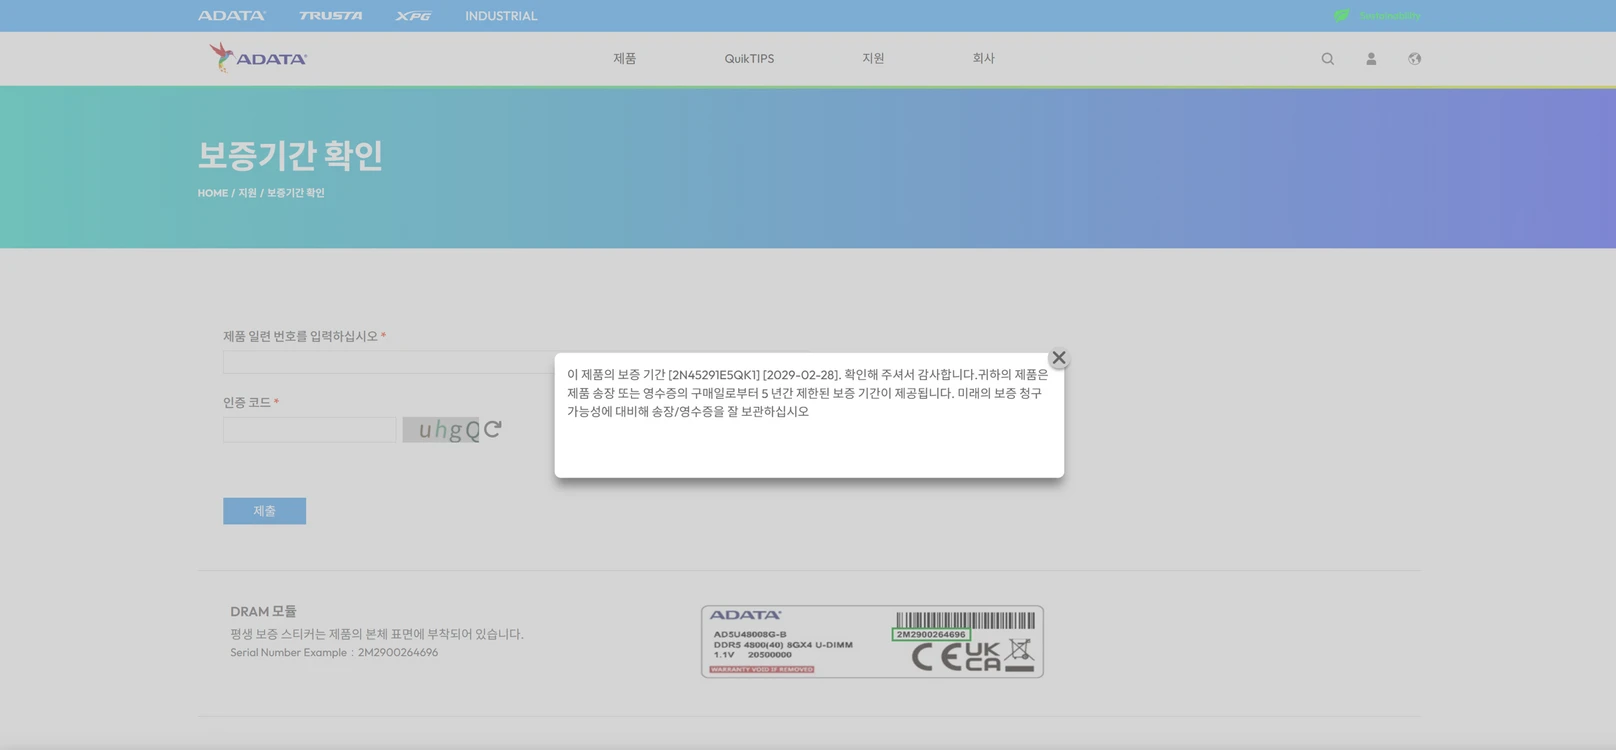Image resolution: width=1616 pixels, height=750 pixels.
Task: Close the warranty result popup
Action: click(1059, 358)
